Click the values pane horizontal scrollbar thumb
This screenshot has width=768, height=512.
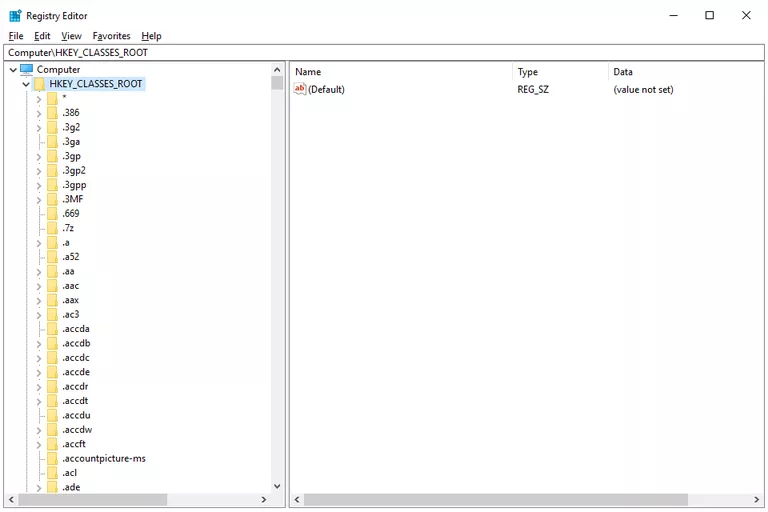click(496, 500)
